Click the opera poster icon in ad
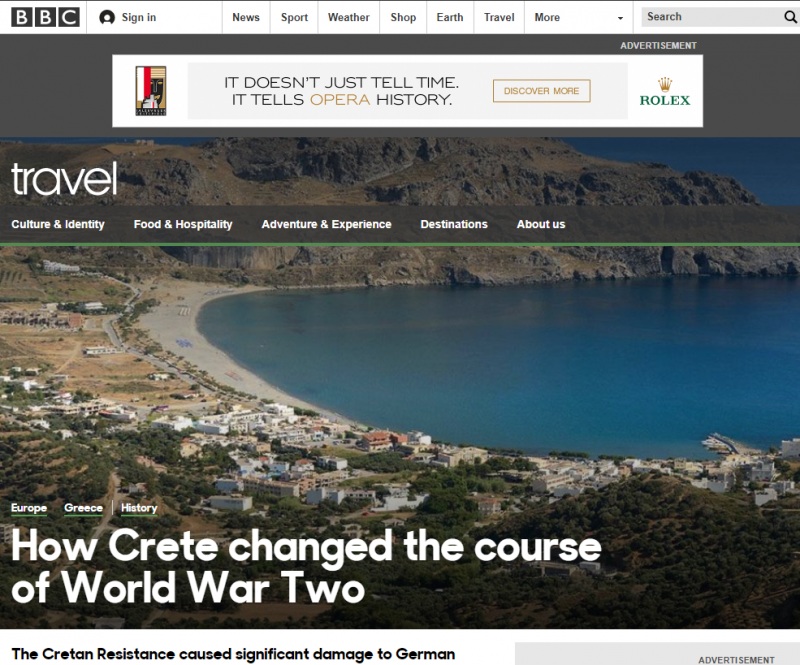 click(x=151, y=91)
